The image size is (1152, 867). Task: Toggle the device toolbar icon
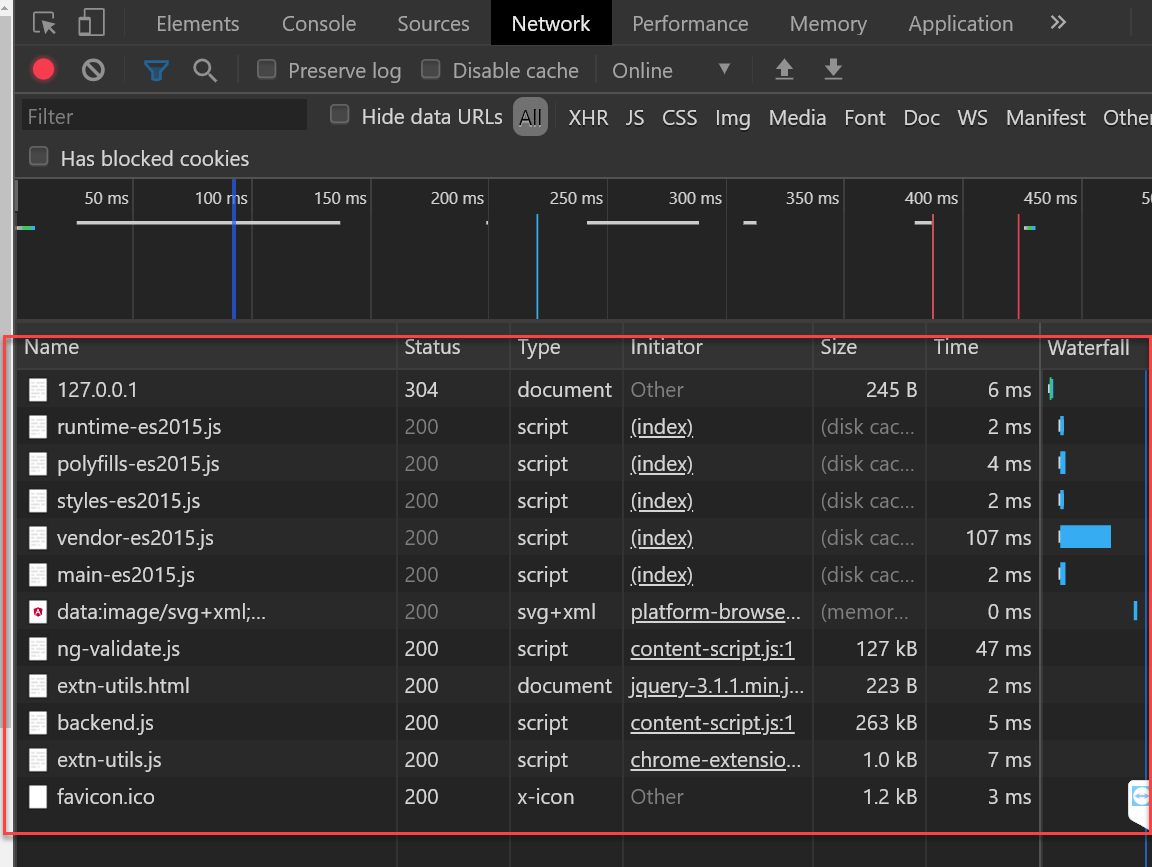91,23
